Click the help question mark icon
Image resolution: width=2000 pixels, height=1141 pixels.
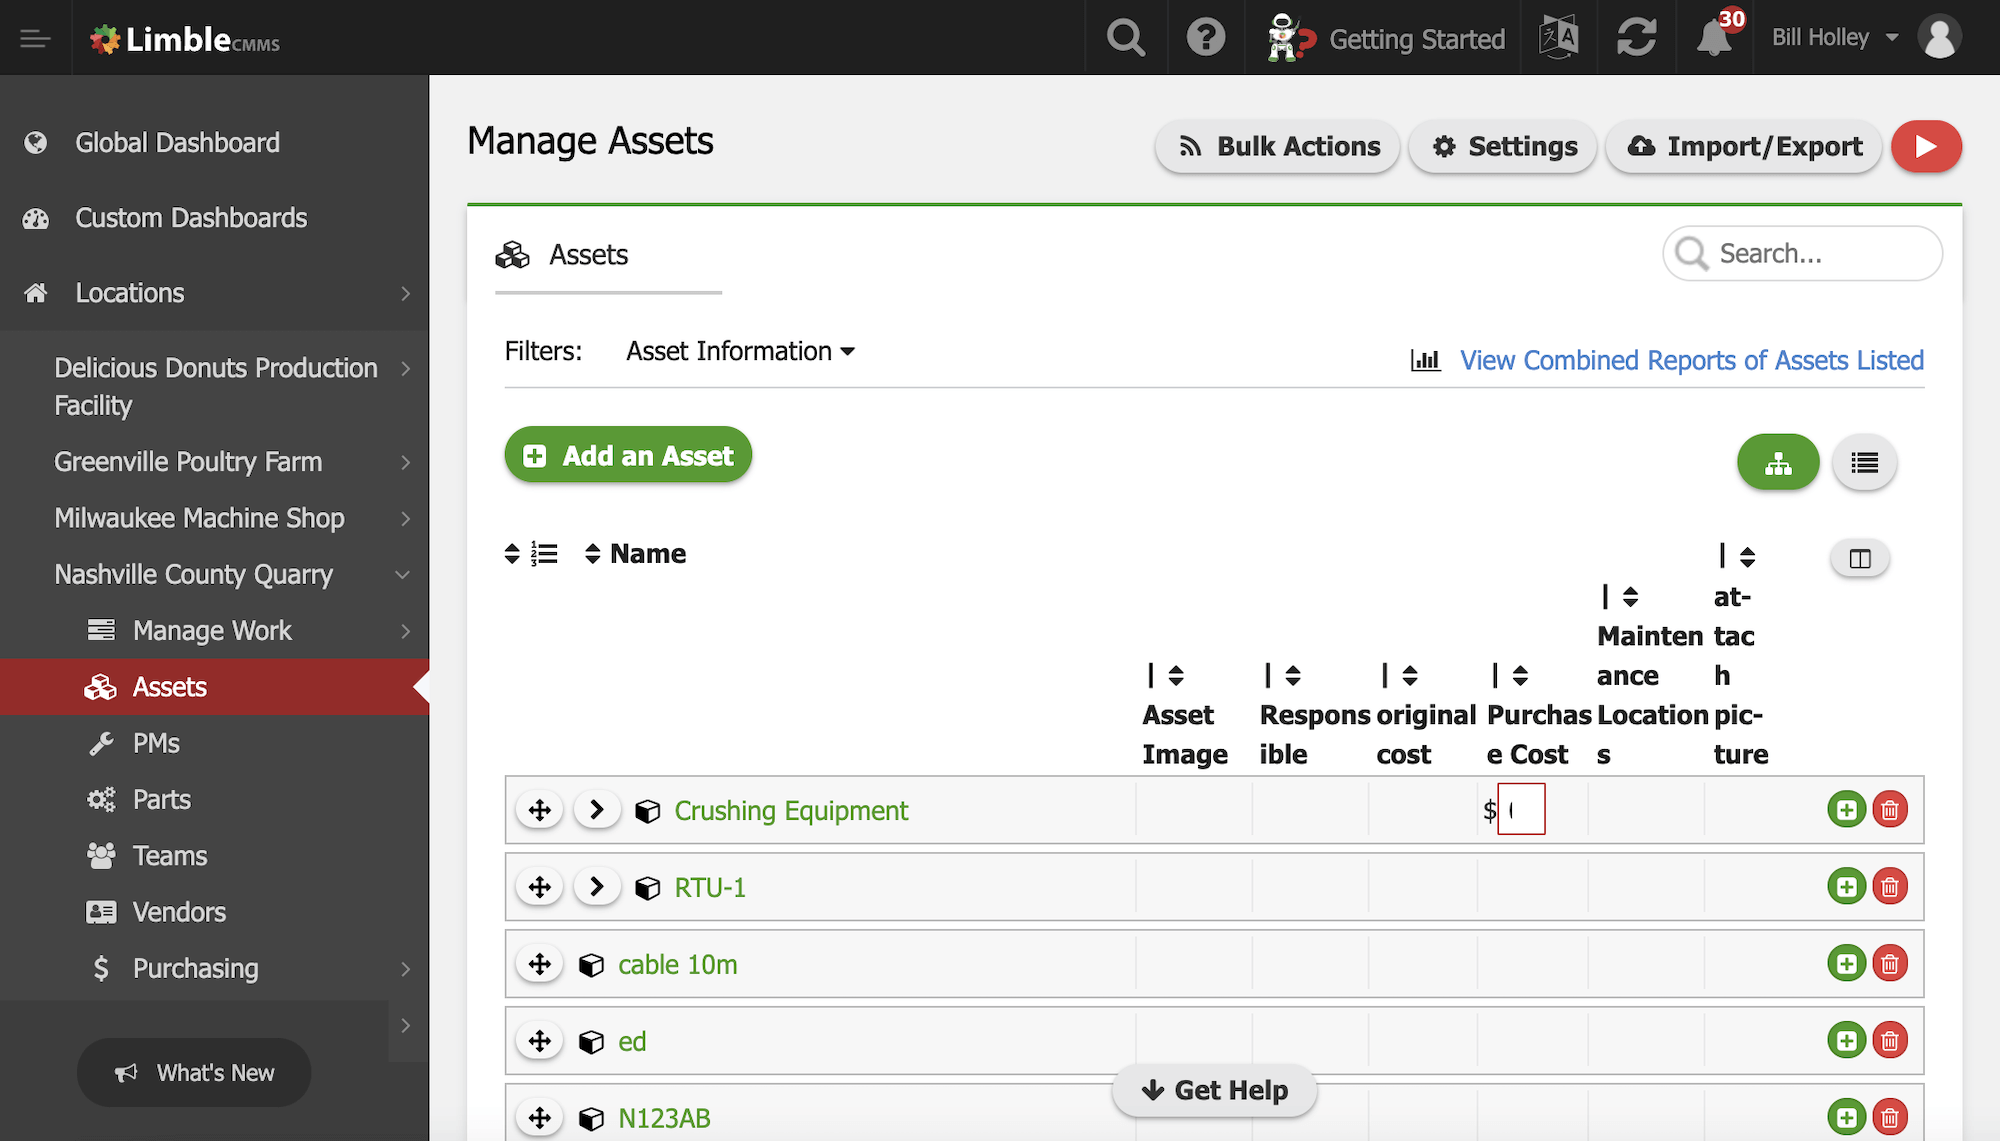click(1205, 37)
